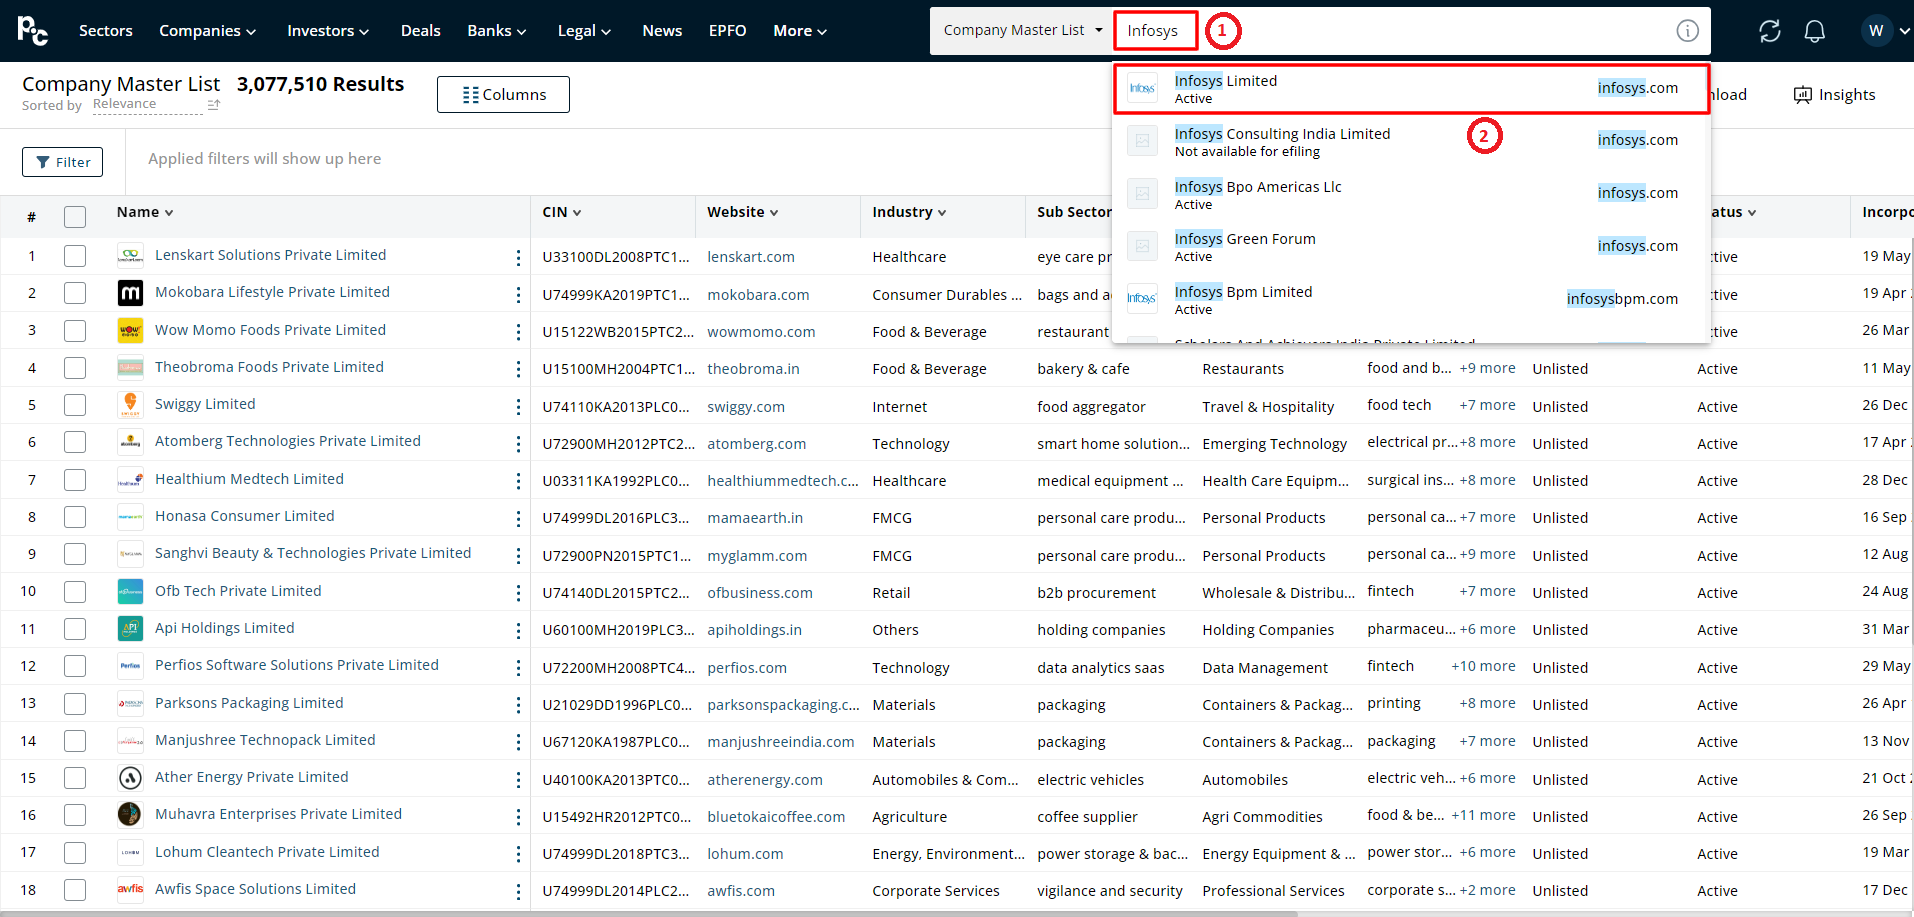
Task: Open the Insights chart icon
Action: (1803, 95)
